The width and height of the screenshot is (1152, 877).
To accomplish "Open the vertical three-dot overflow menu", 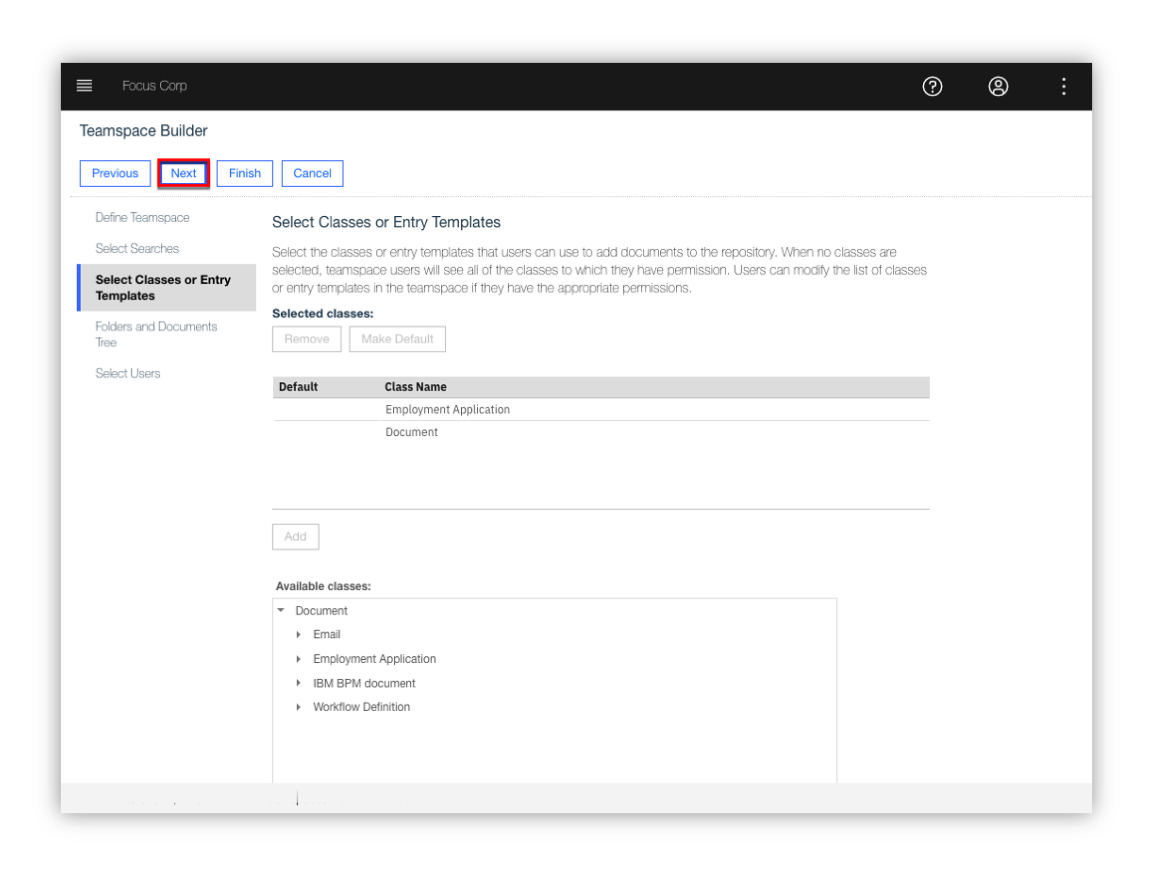I will click(x=1063, y=87).
